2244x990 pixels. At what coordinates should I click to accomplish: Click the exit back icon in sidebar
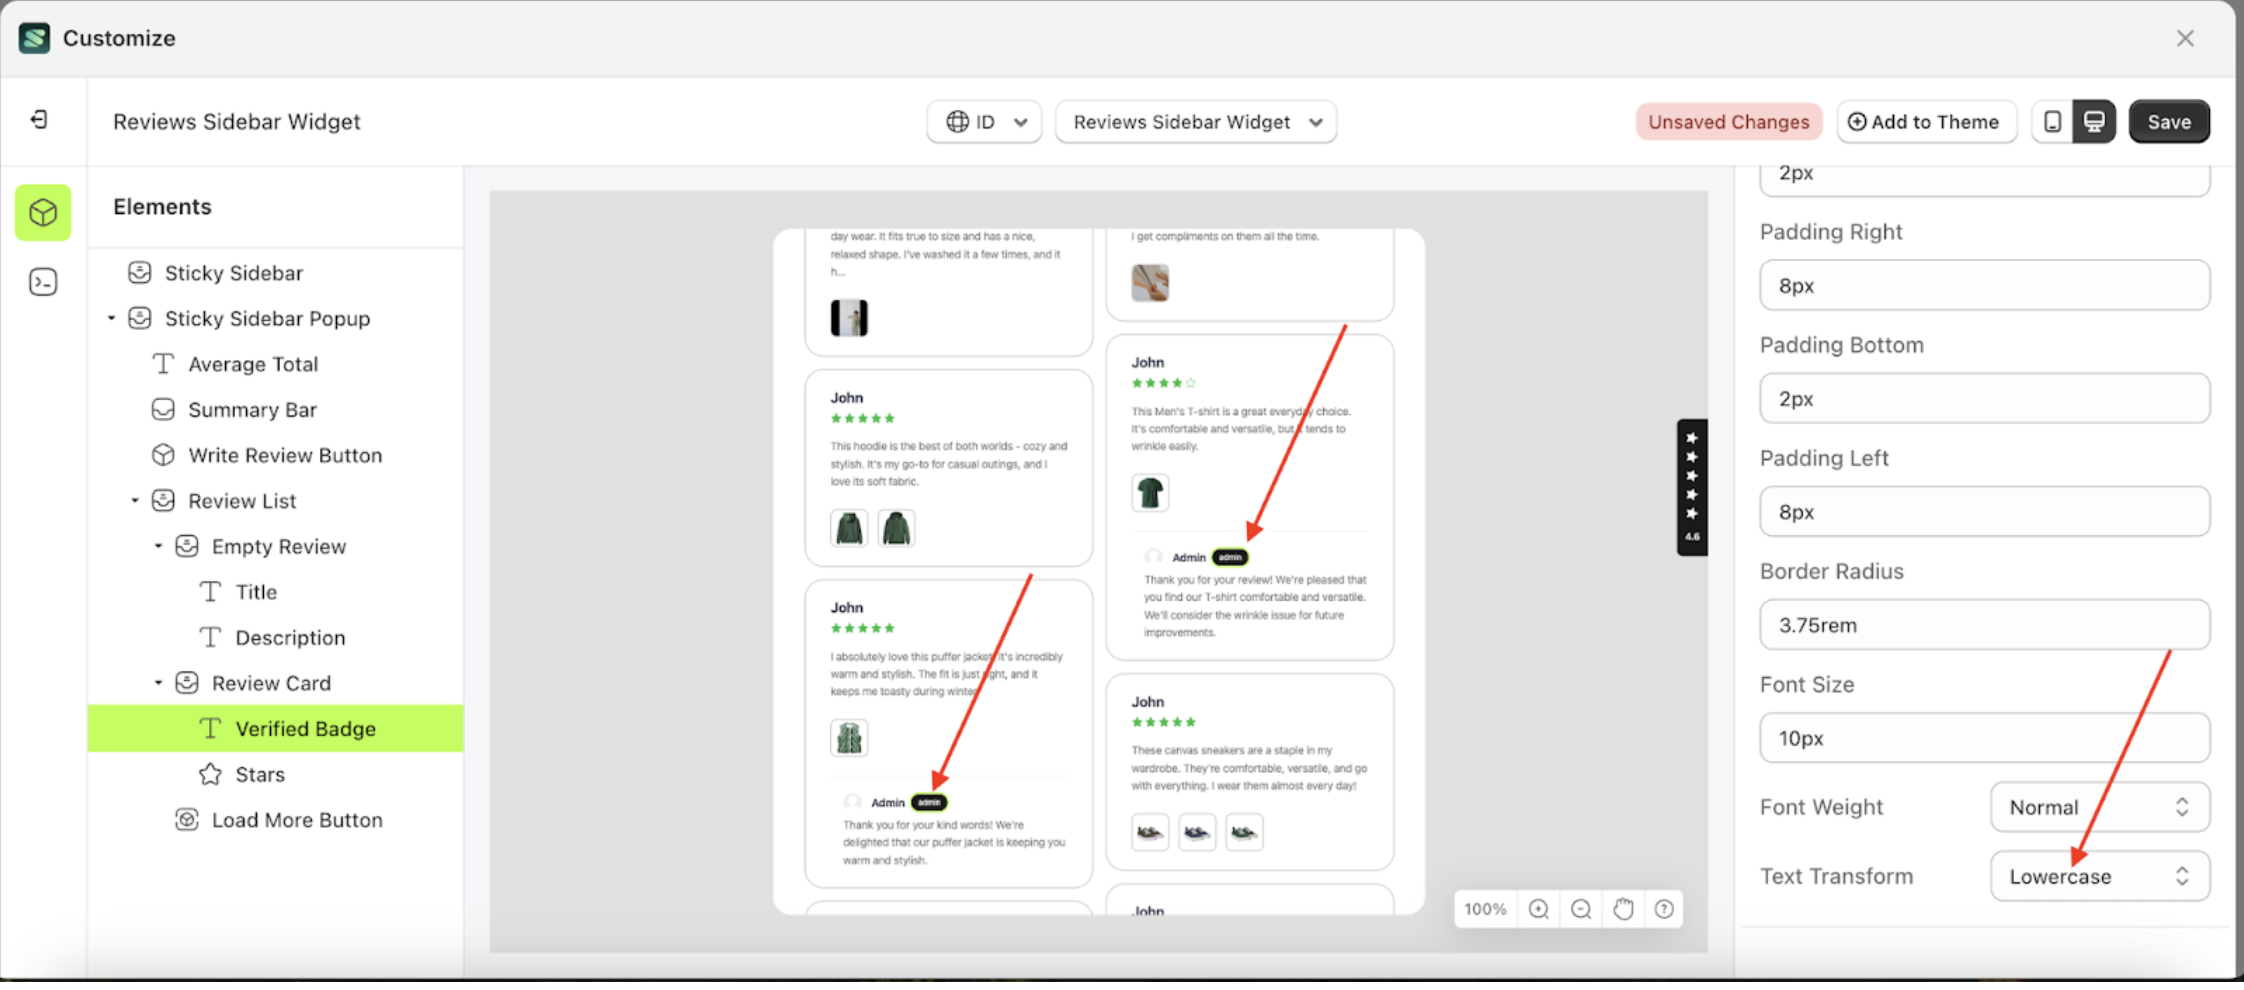point(39,120)
